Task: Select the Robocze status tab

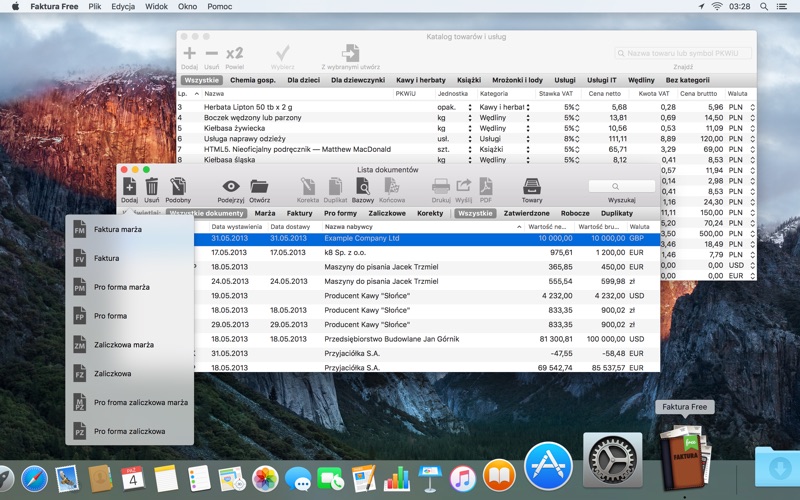Action: pos(575,213)
